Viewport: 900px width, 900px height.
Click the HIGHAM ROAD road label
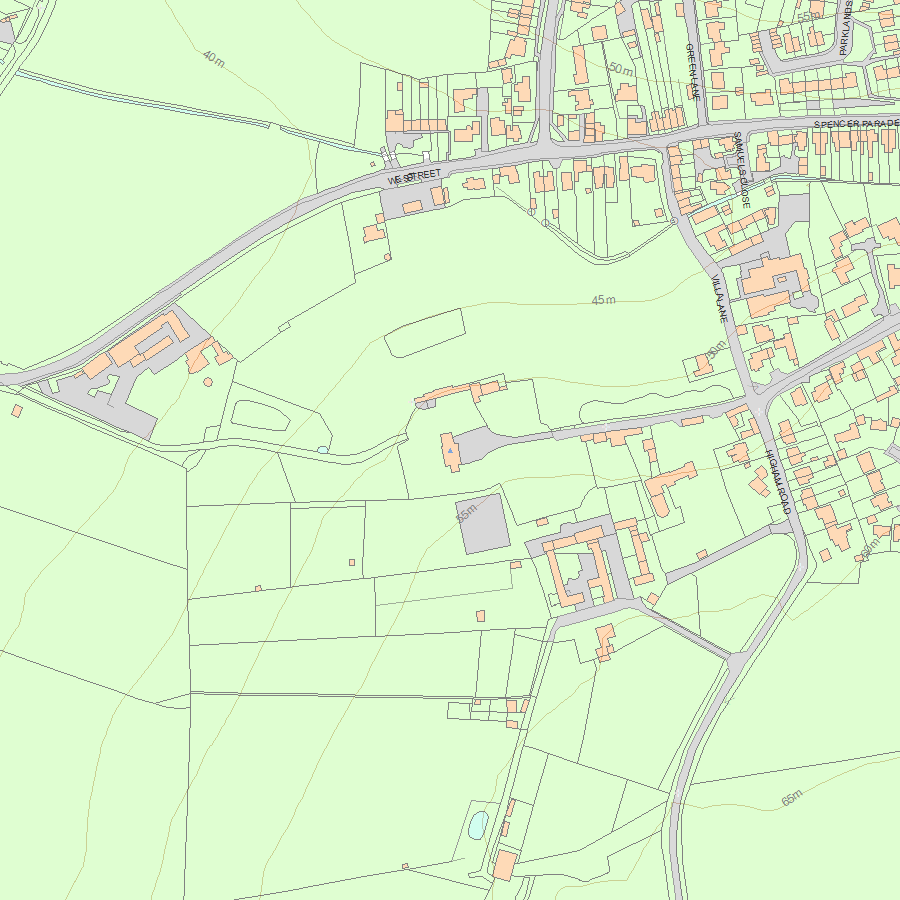[x=779, y=482]
